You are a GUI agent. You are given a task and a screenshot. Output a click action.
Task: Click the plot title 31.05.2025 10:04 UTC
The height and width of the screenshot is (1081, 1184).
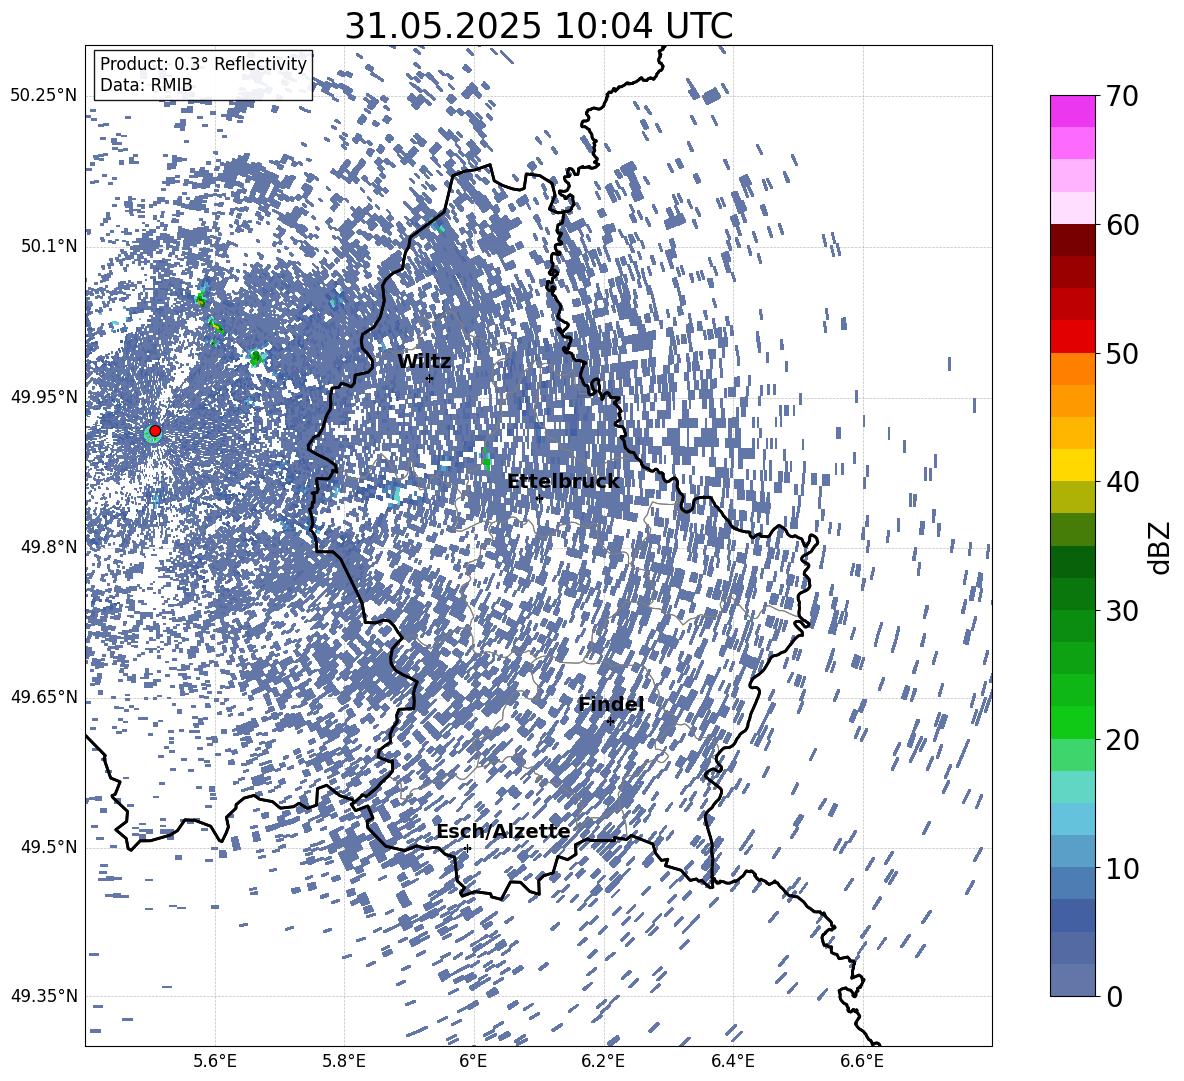click(538, 26)
